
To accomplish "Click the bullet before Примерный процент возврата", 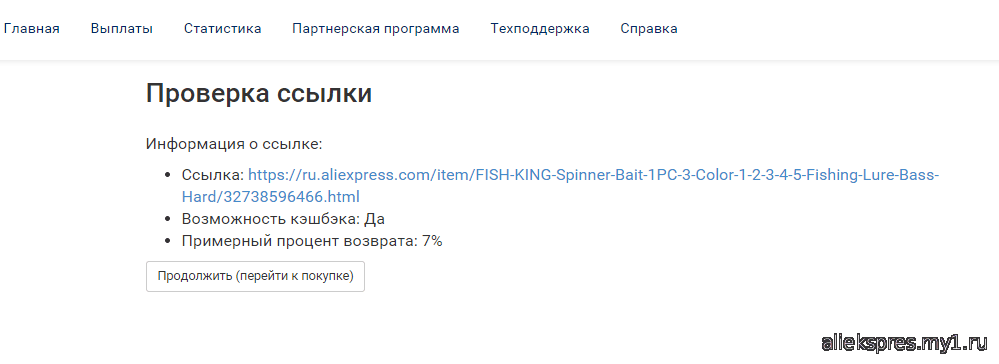I will [168, 242].
